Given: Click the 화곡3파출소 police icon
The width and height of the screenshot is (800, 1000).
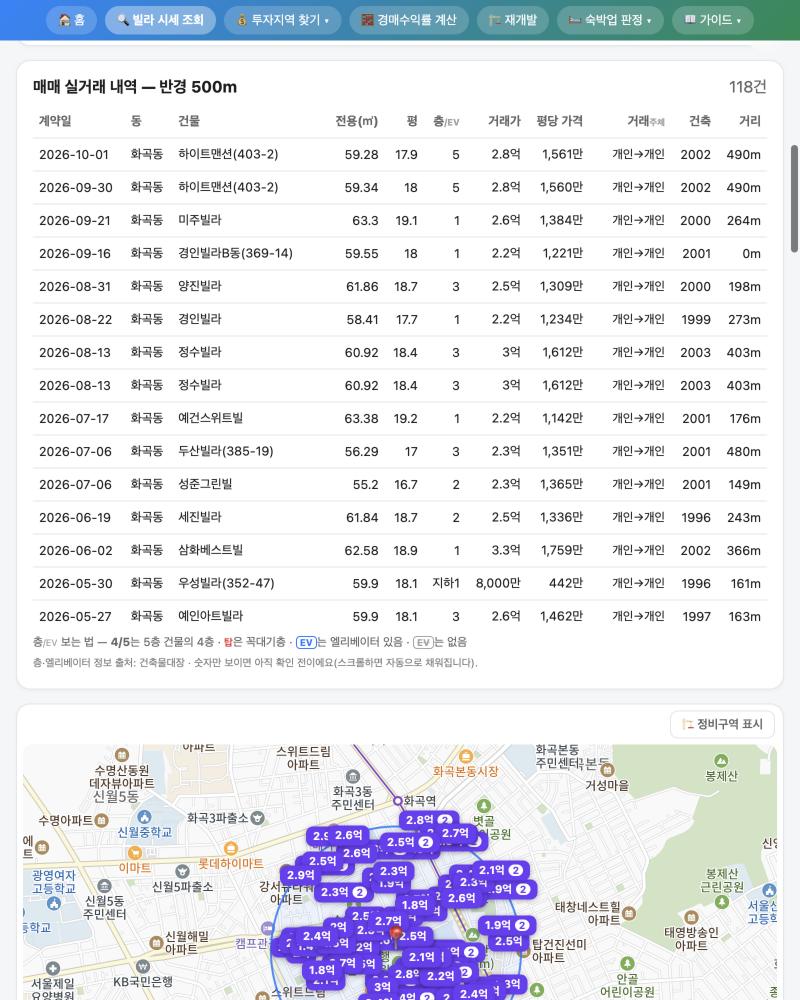Looking at the screenshot, I should pyautogui.click(x=258, y=818).
